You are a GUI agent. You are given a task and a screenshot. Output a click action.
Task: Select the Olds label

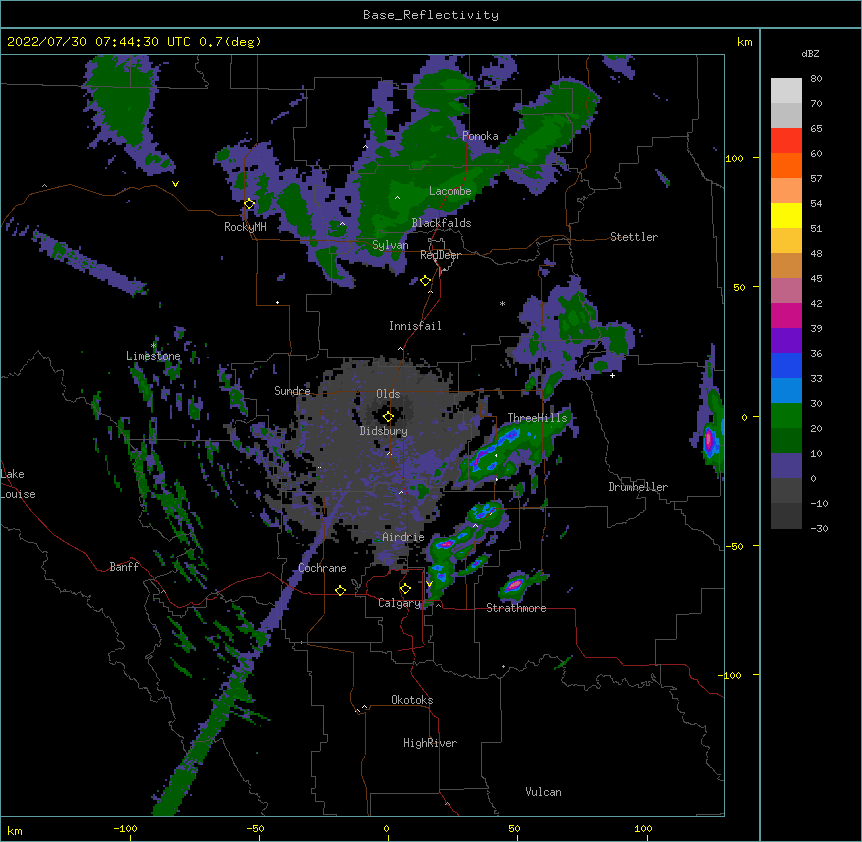tap(388, 394)
